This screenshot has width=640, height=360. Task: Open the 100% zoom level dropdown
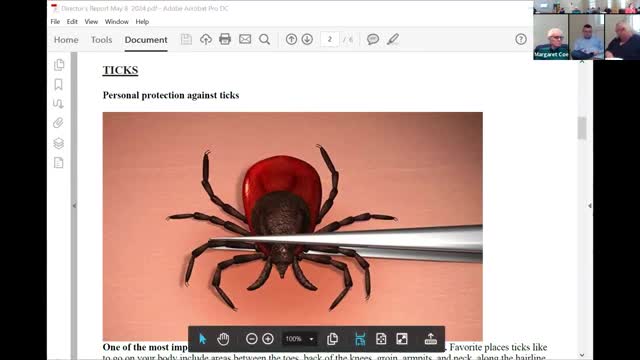click(x=299, y=339)
